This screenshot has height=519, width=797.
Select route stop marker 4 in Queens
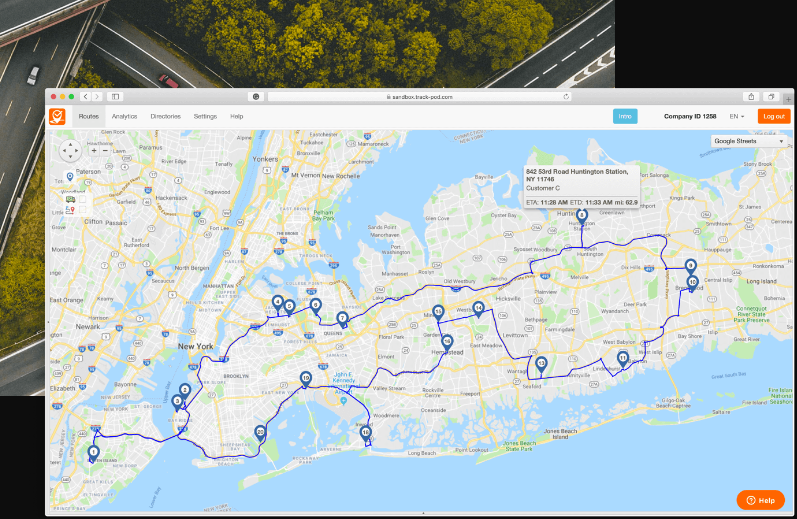coord(278,302)
